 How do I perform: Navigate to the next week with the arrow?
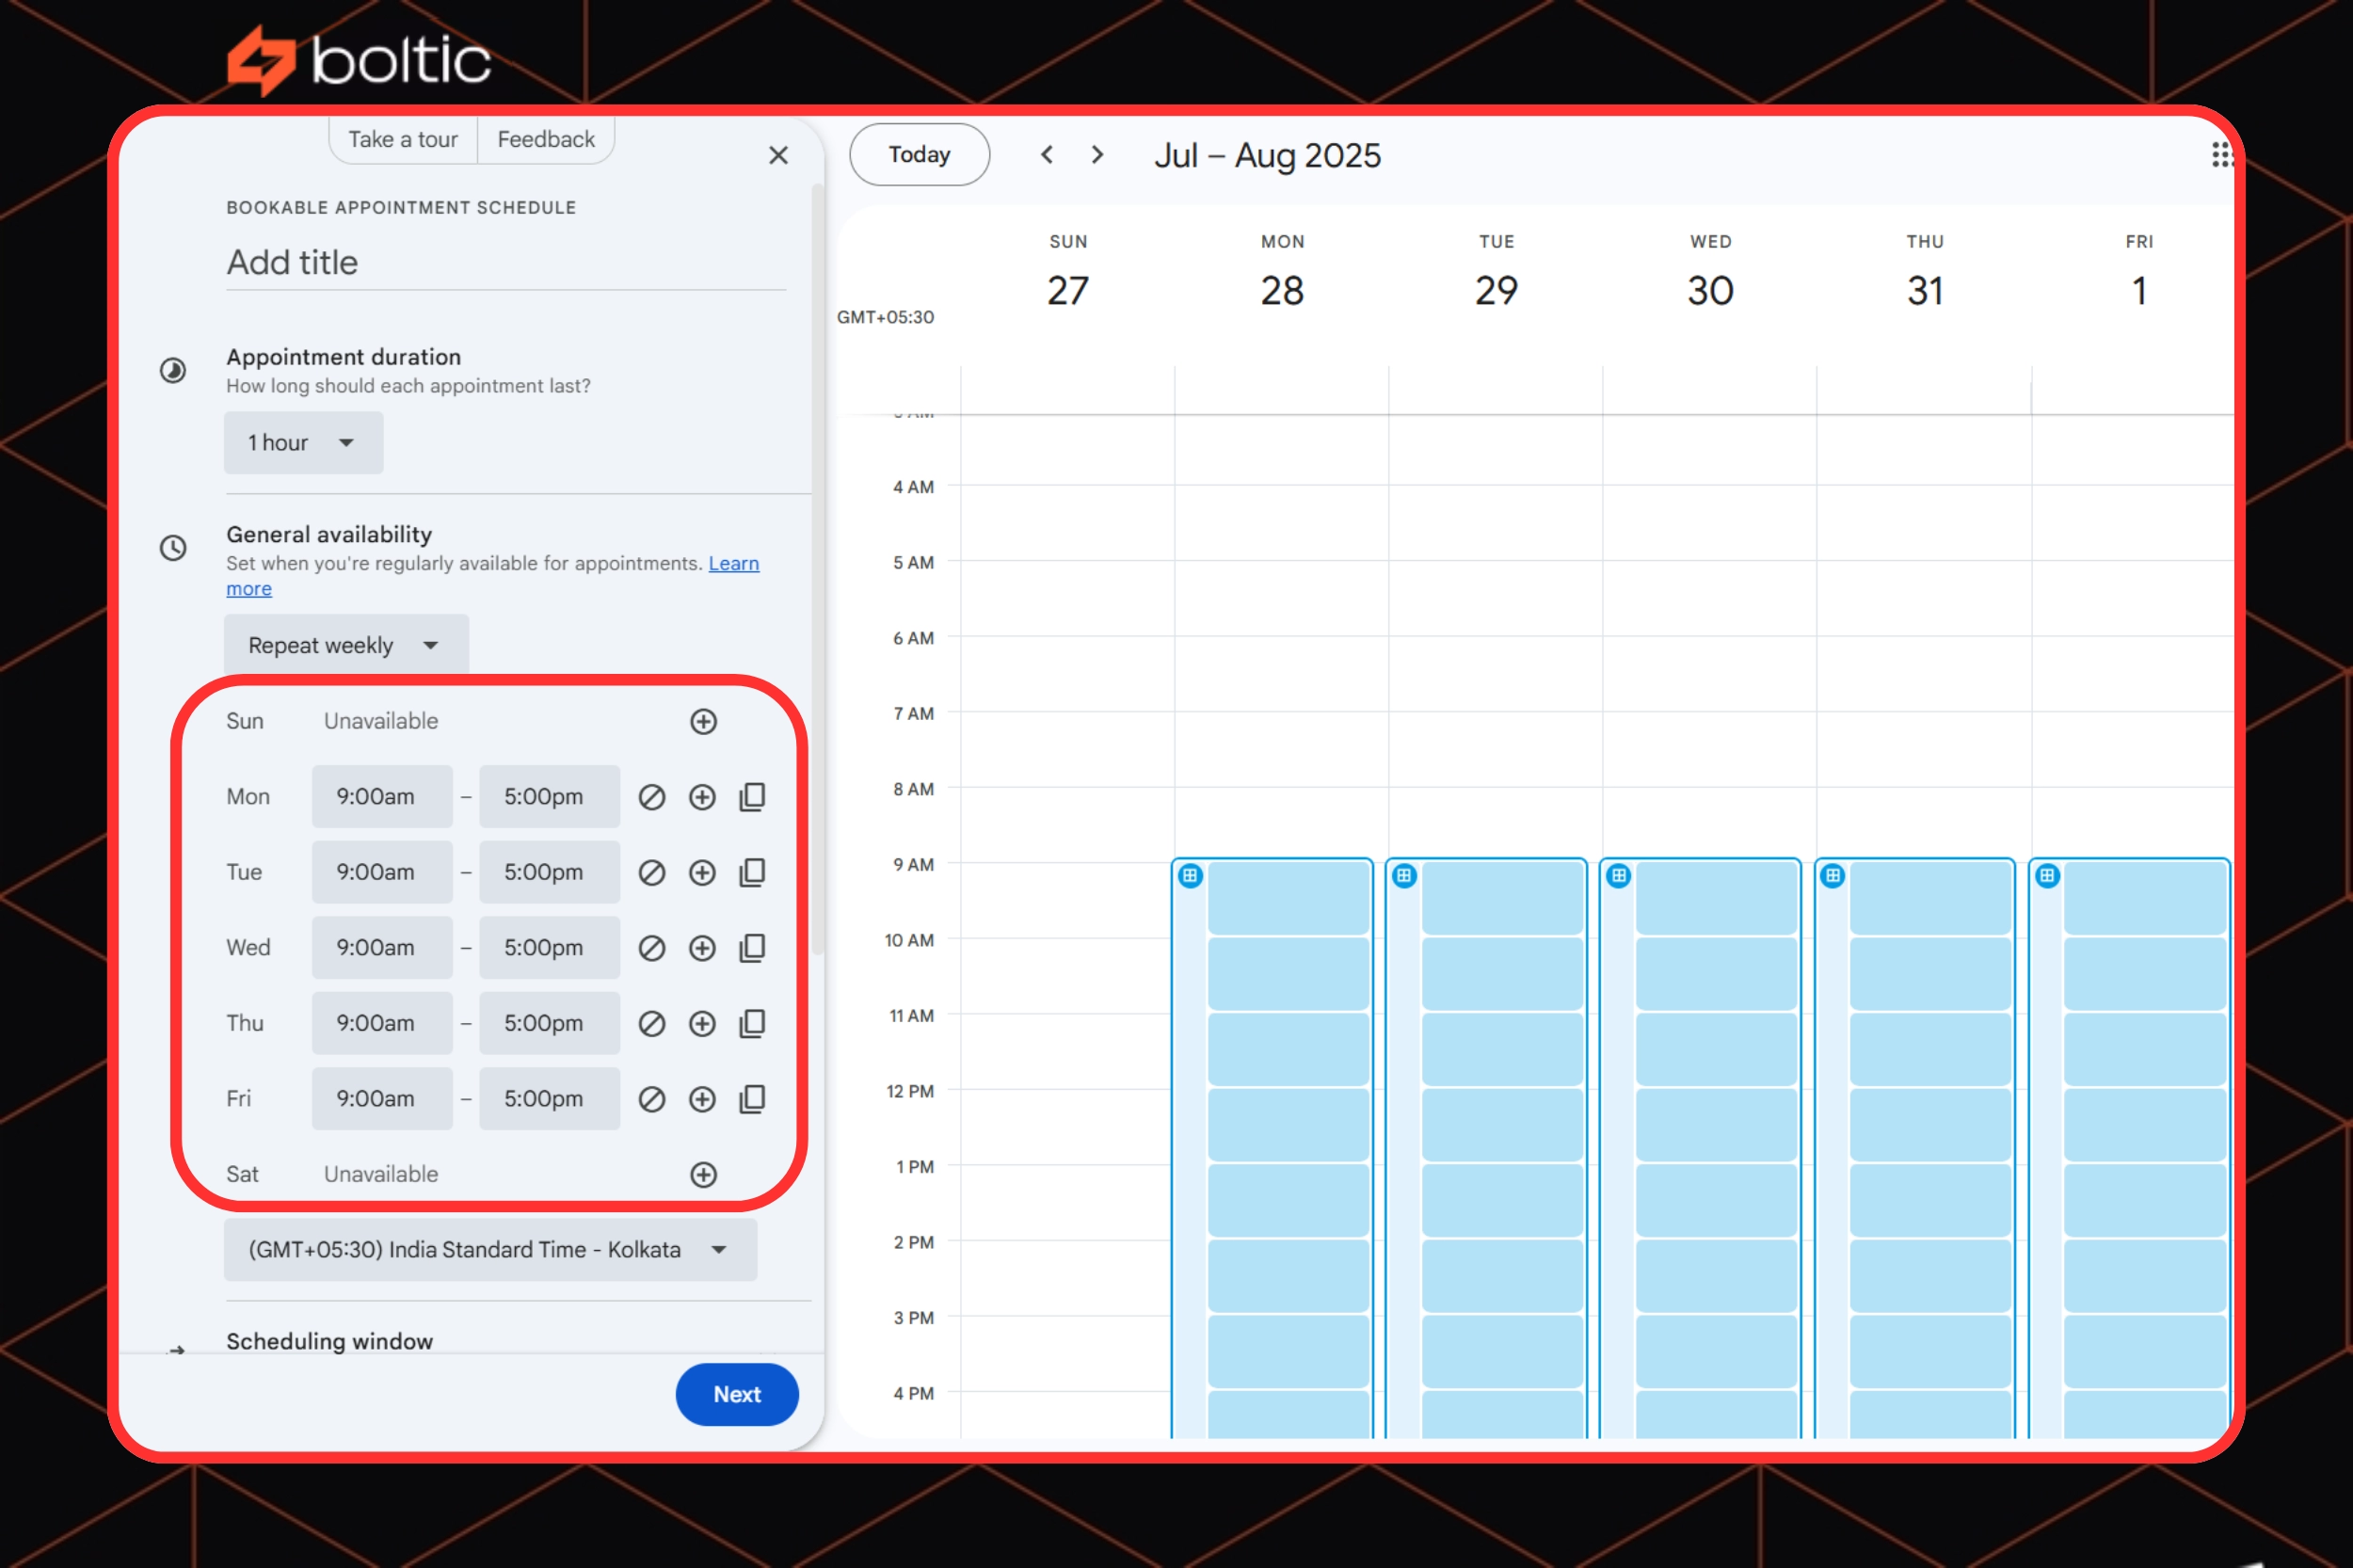(1097, 154)
